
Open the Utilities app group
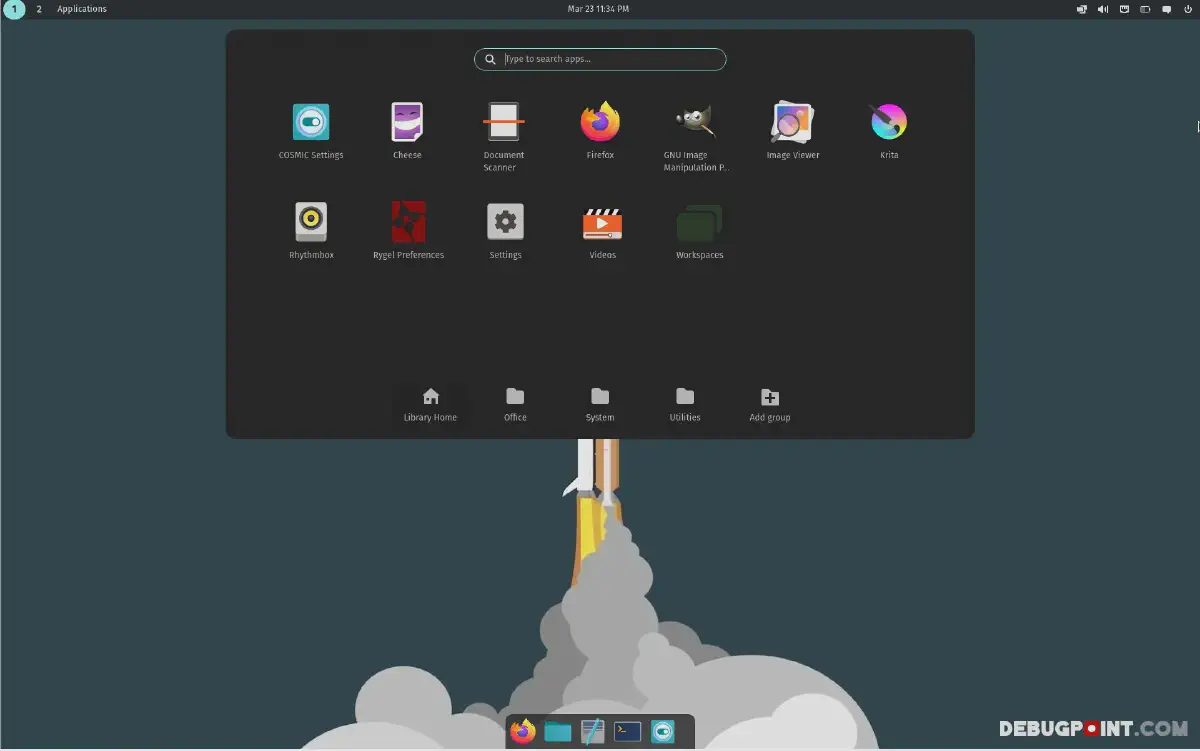[x=684, y=403]
